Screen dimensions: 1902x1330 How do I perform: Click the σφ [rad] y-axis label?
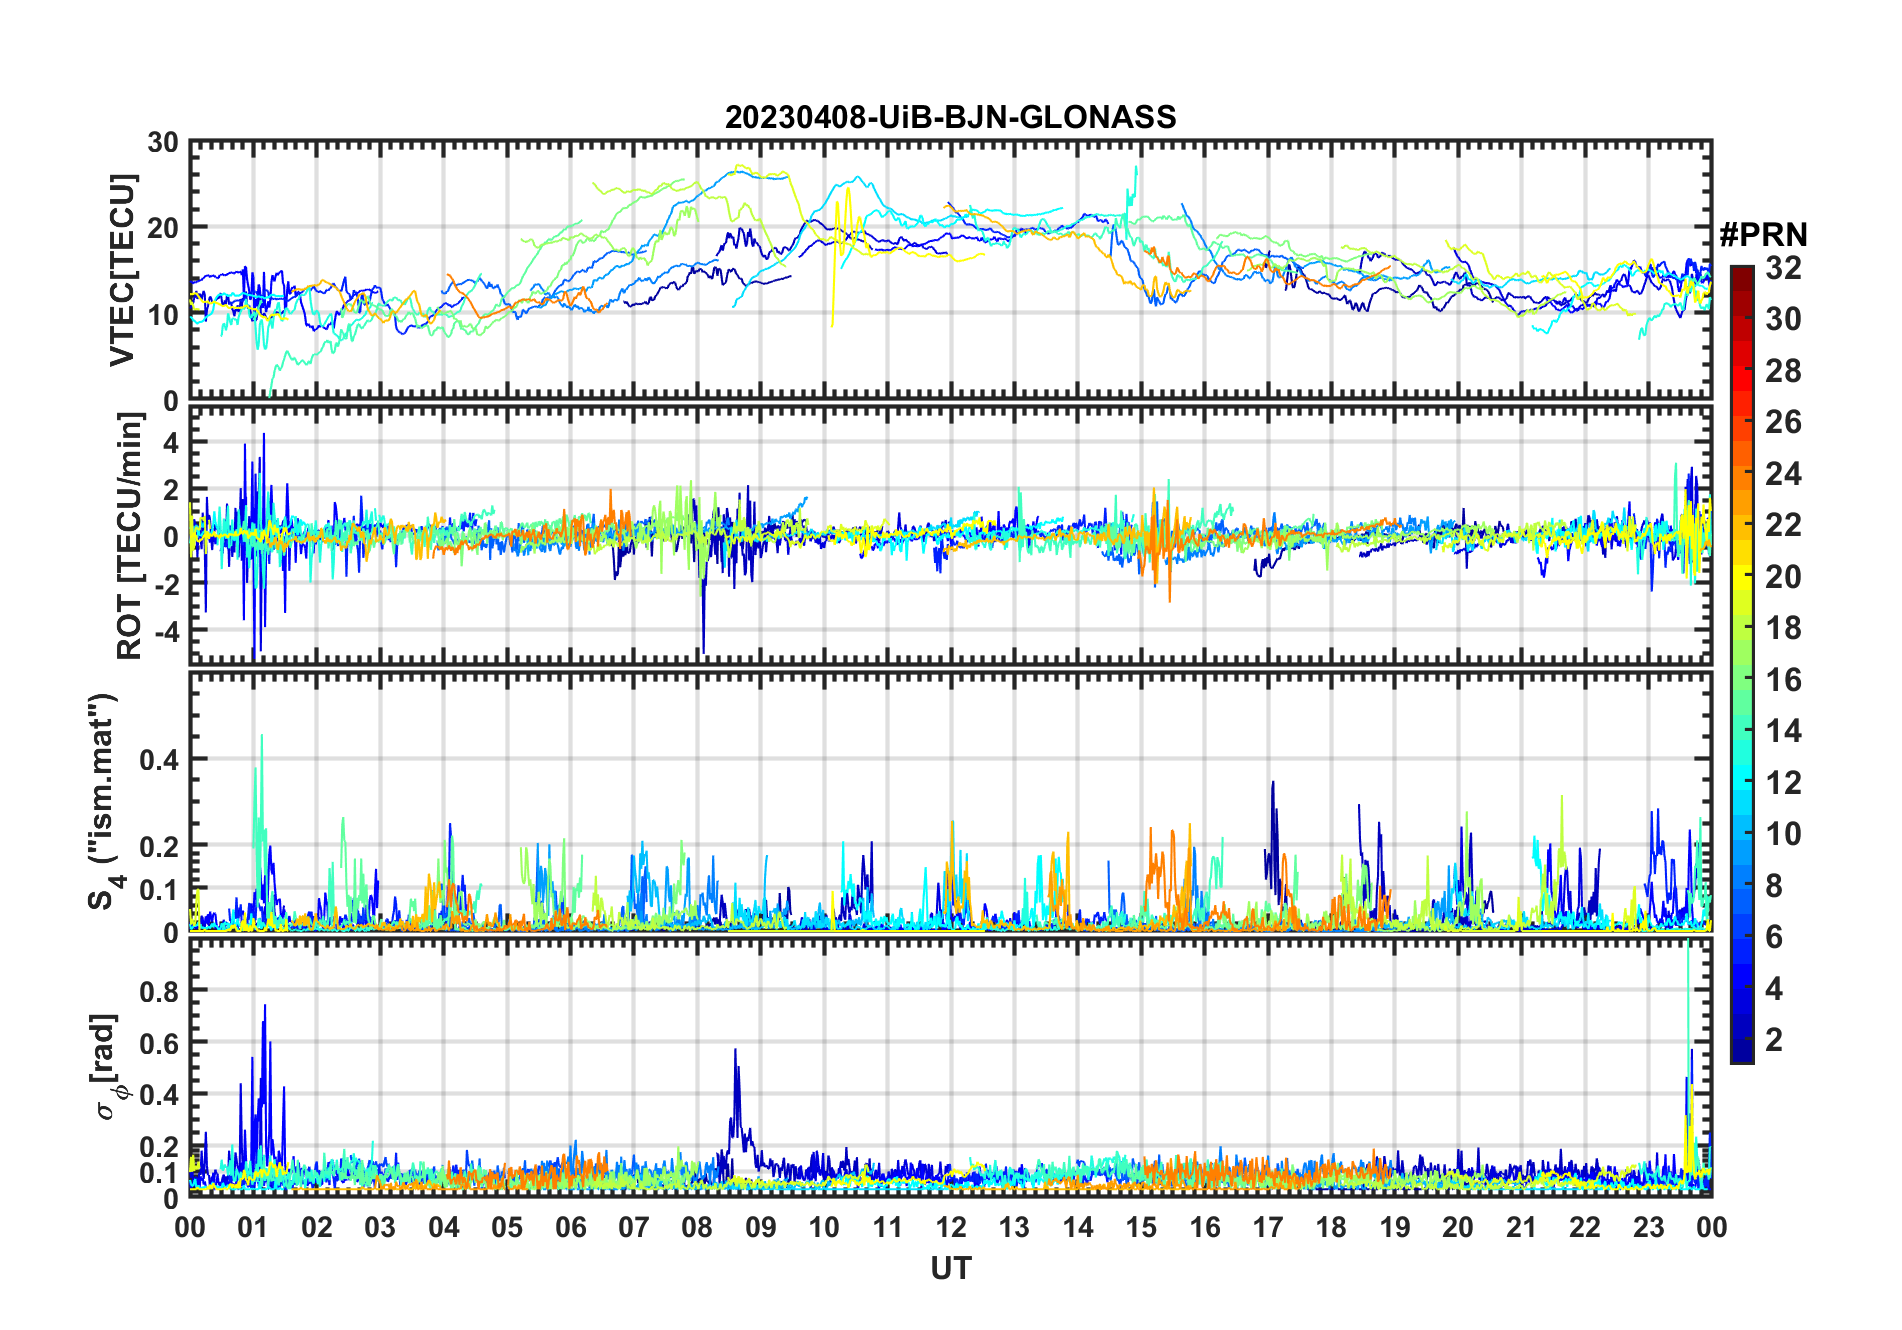[x=110, y=1067]
